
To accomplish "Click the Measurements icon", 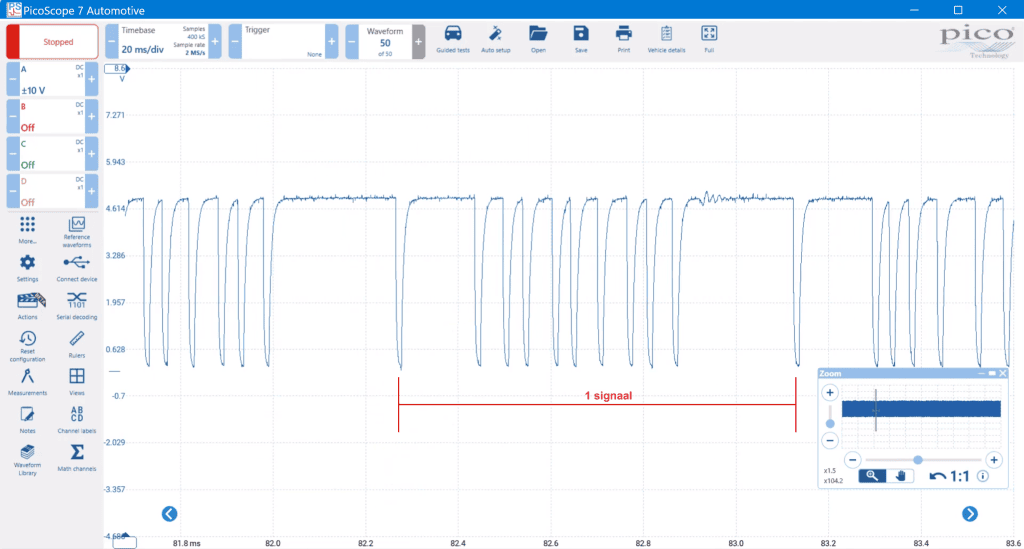I will pos(27,381).
